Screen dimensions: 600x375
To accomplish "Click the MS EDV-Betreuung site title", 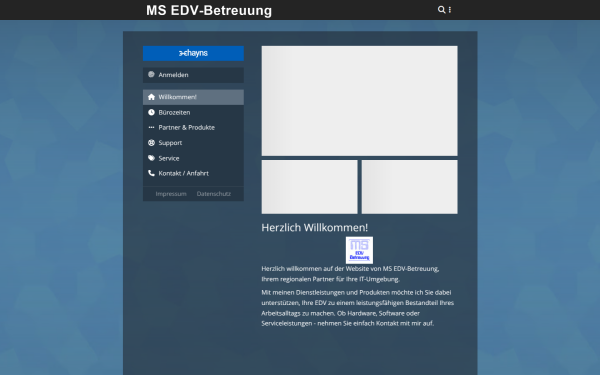I will point(209,10).
